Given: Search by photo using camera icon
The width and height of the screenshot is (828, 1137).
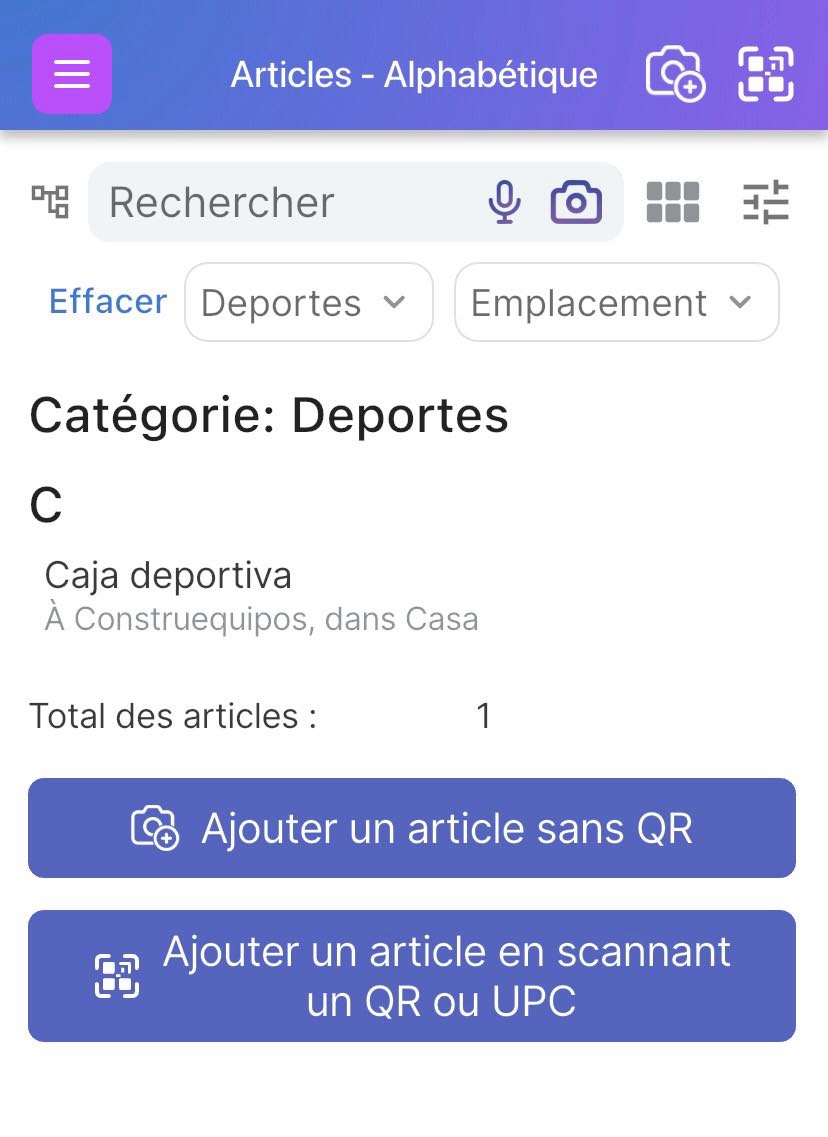Looking at the screenshot, I should point(576,202).
